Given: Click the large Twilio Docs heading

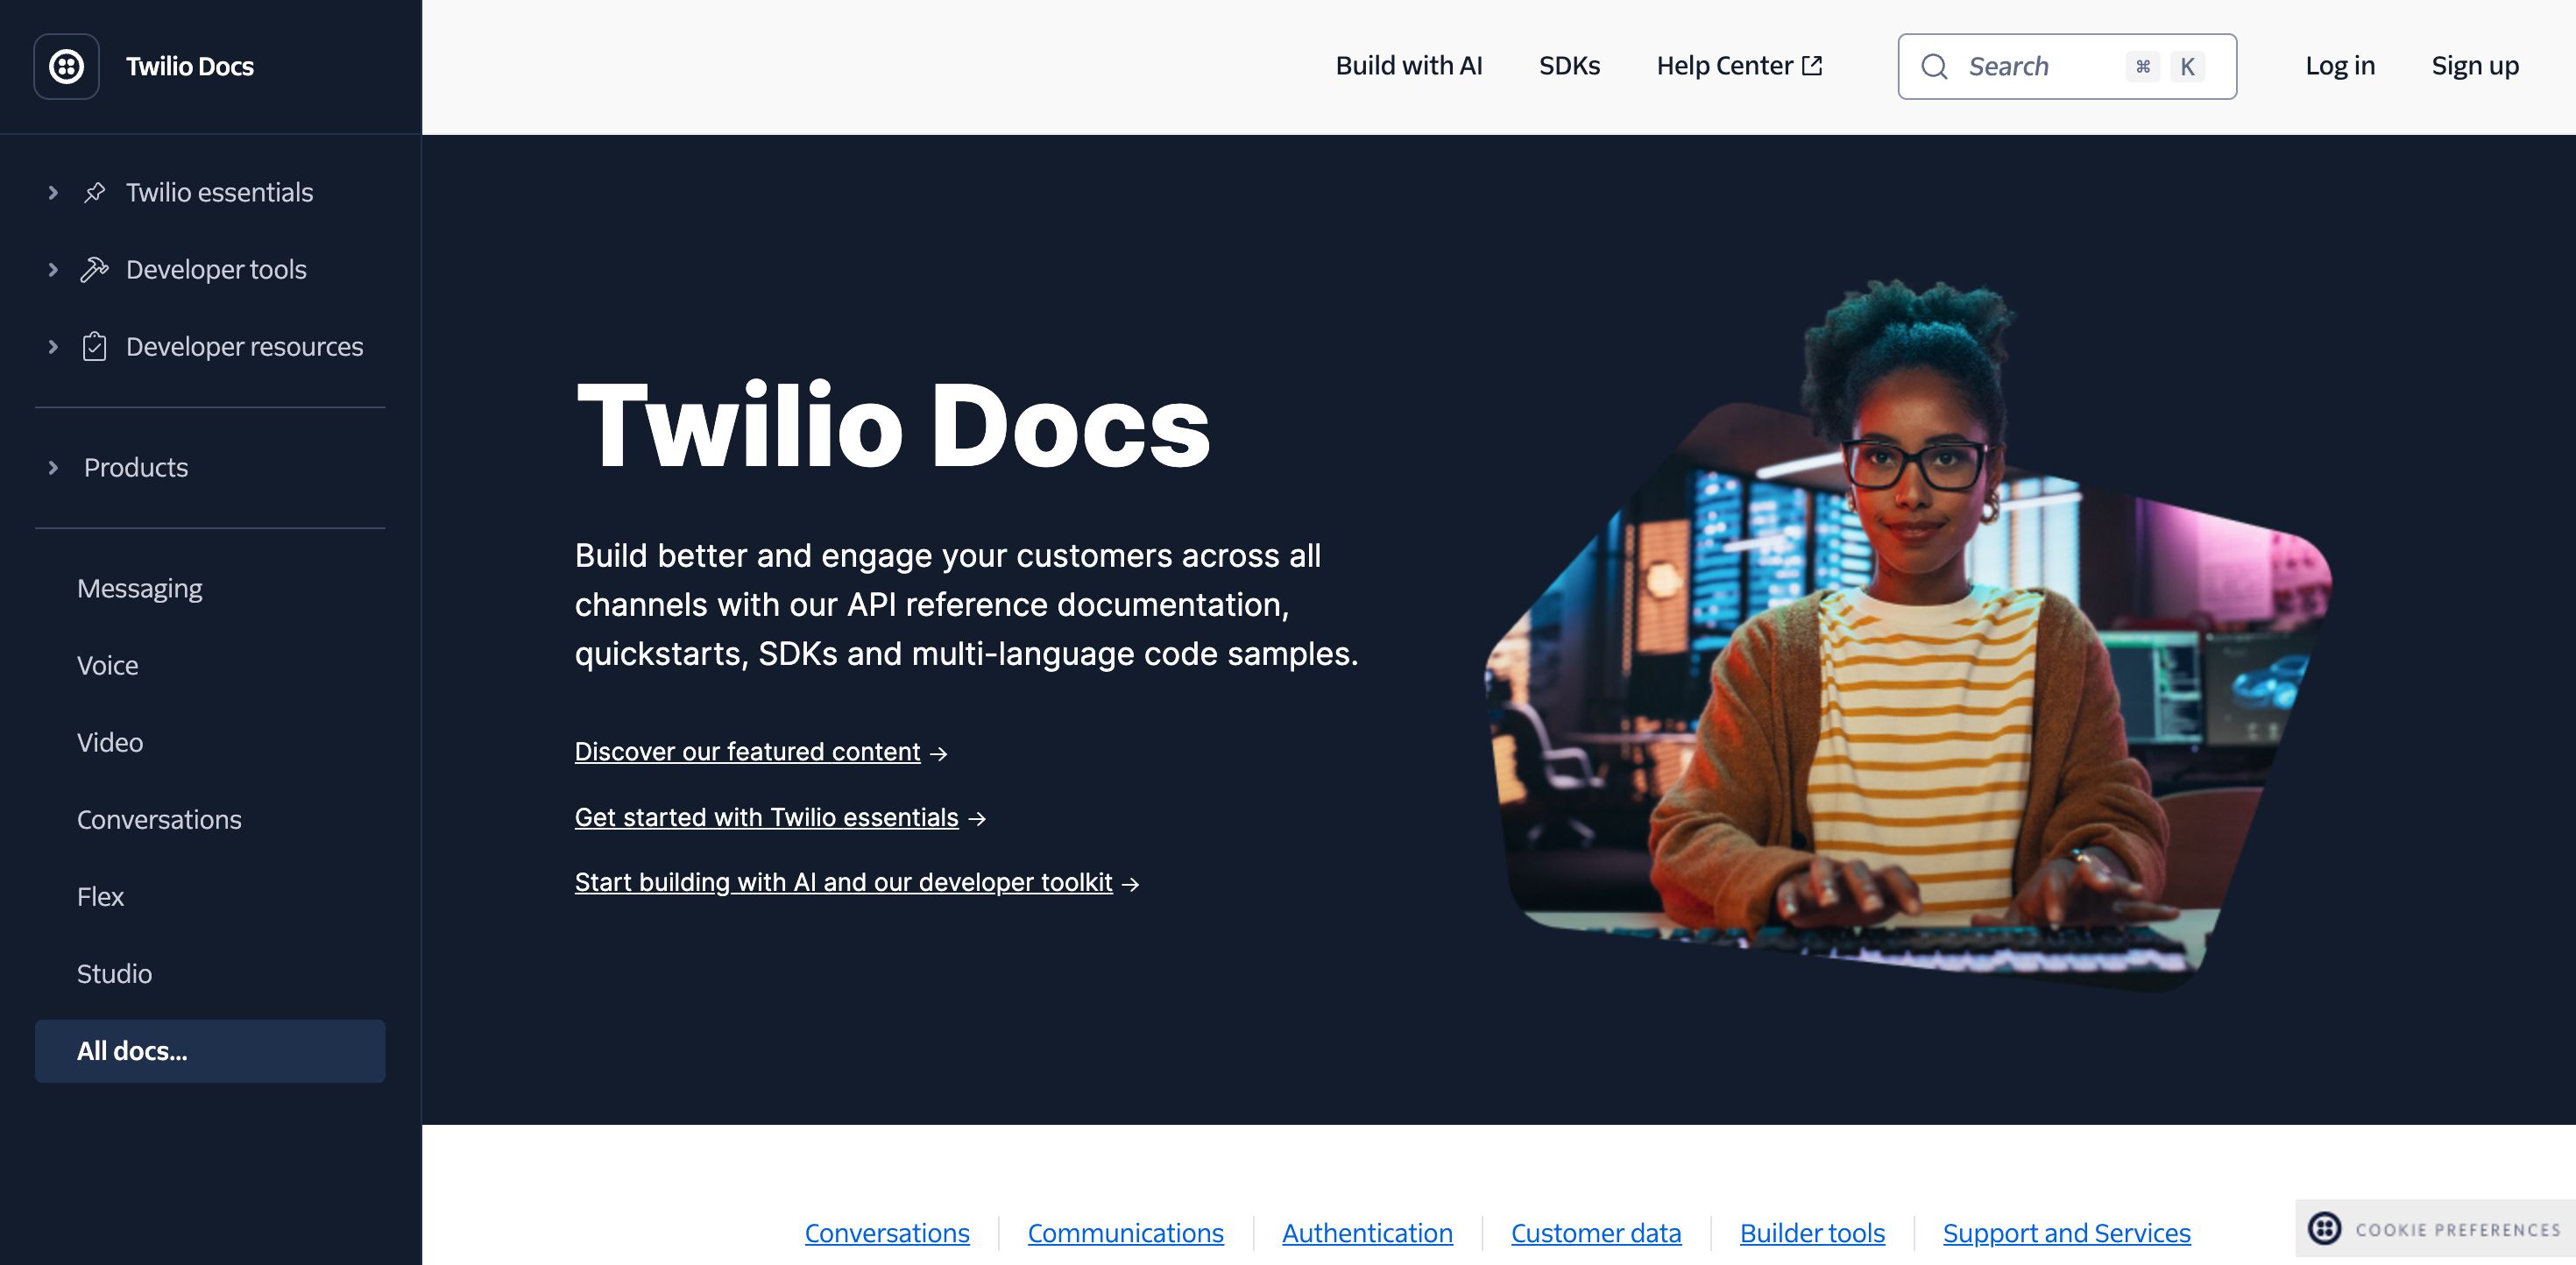Looking at the screenshot, I should coord(893,425).
